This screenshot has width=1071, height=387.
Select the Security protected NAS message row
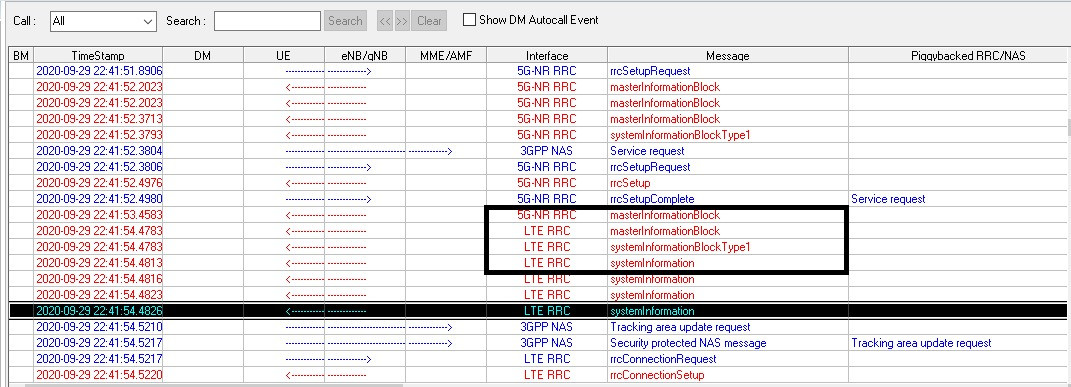(x=538, y=343)
